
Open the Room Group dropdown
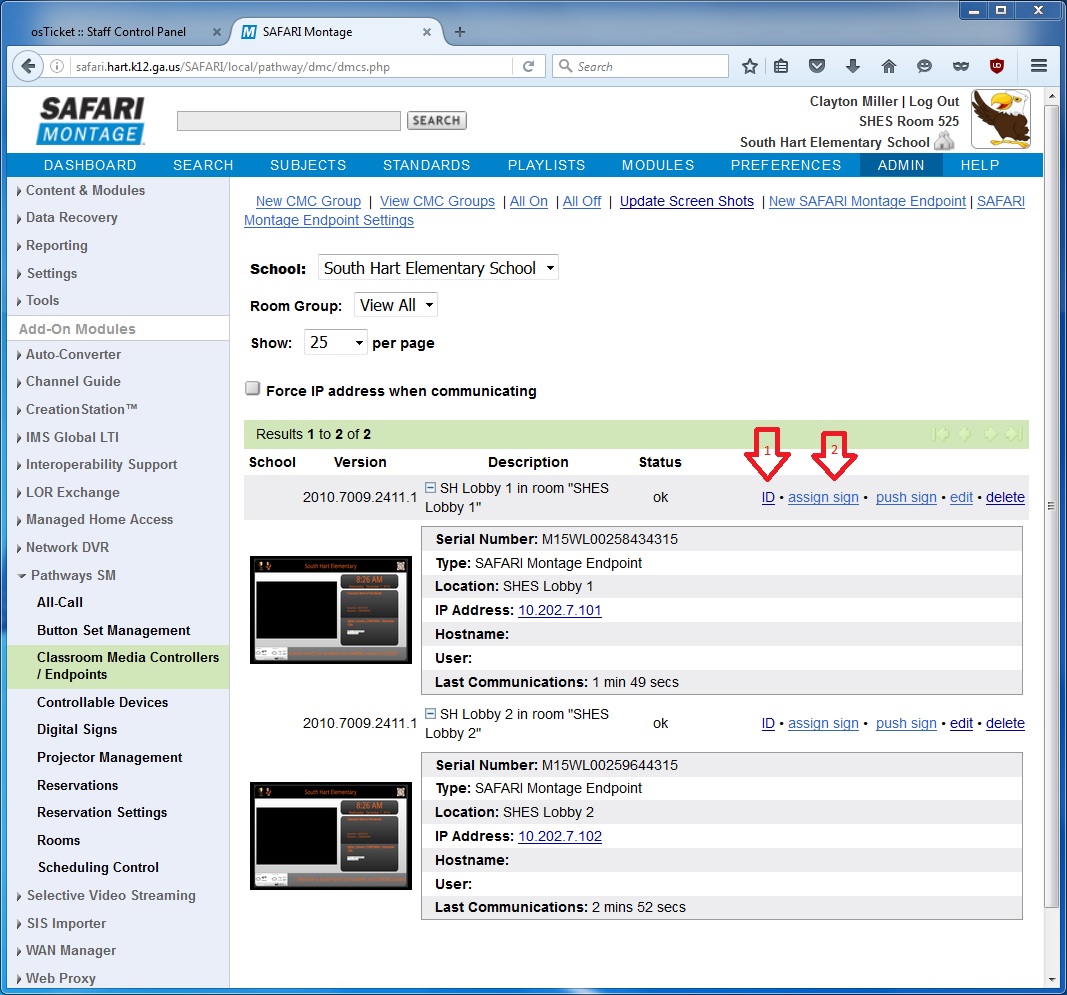[396, 305]
